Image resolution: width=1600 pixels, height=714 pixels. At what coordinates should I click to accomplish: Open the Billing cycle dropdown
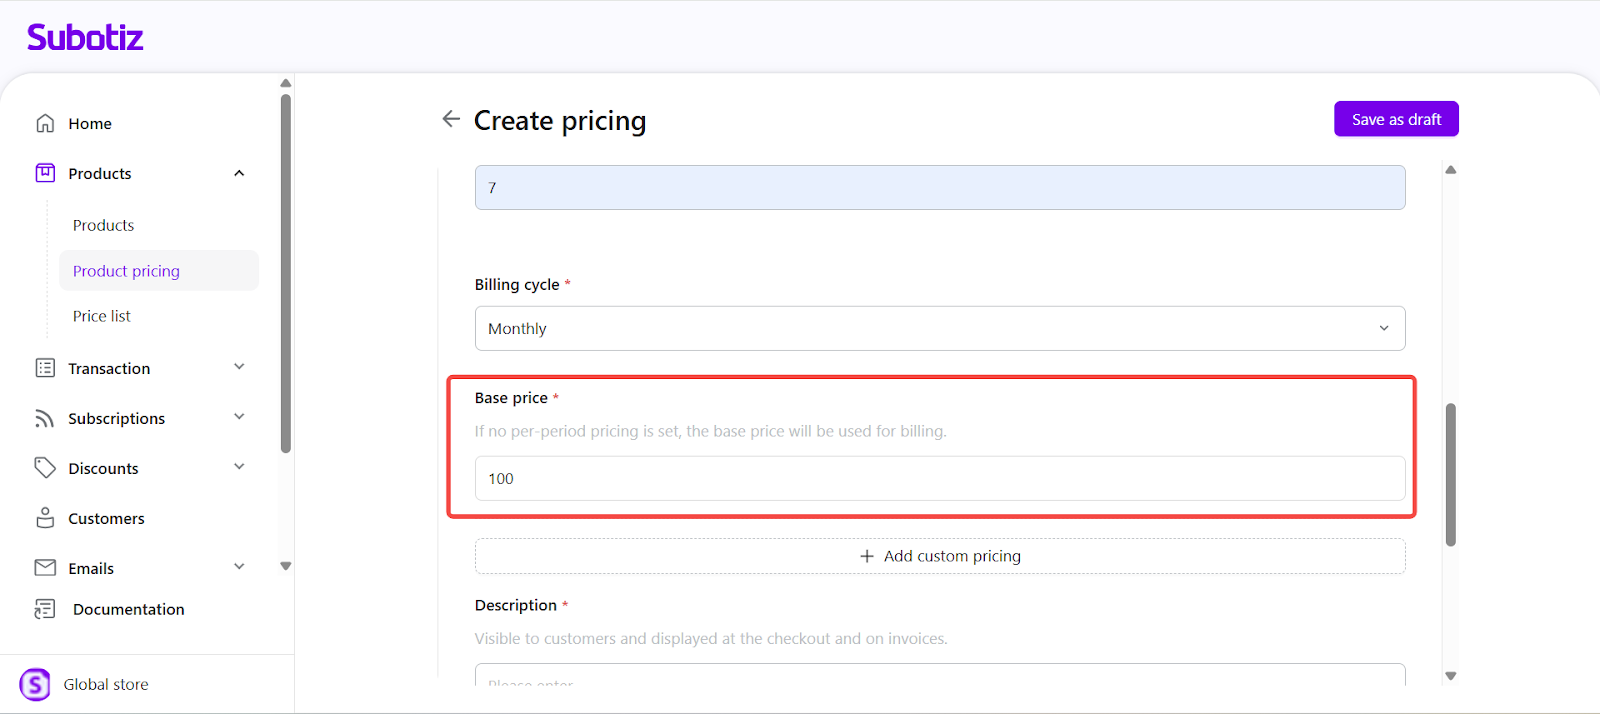(939, 328)
